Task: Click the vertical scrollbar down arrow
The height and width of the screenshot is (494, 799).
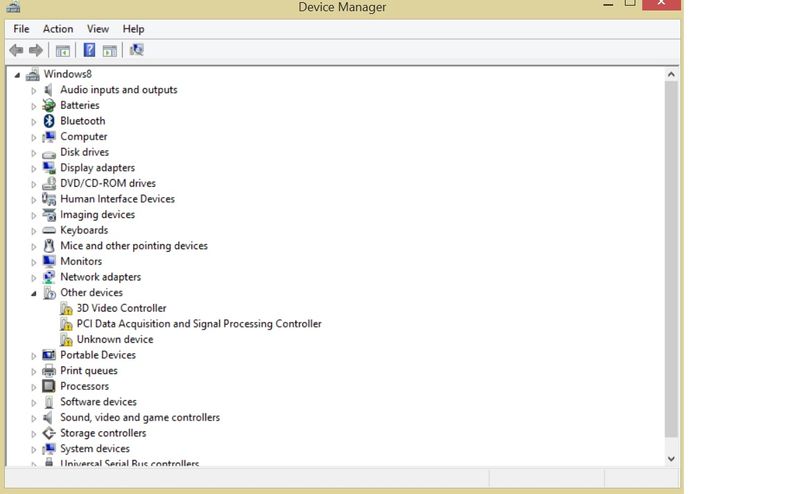Action: click(671, 457)
